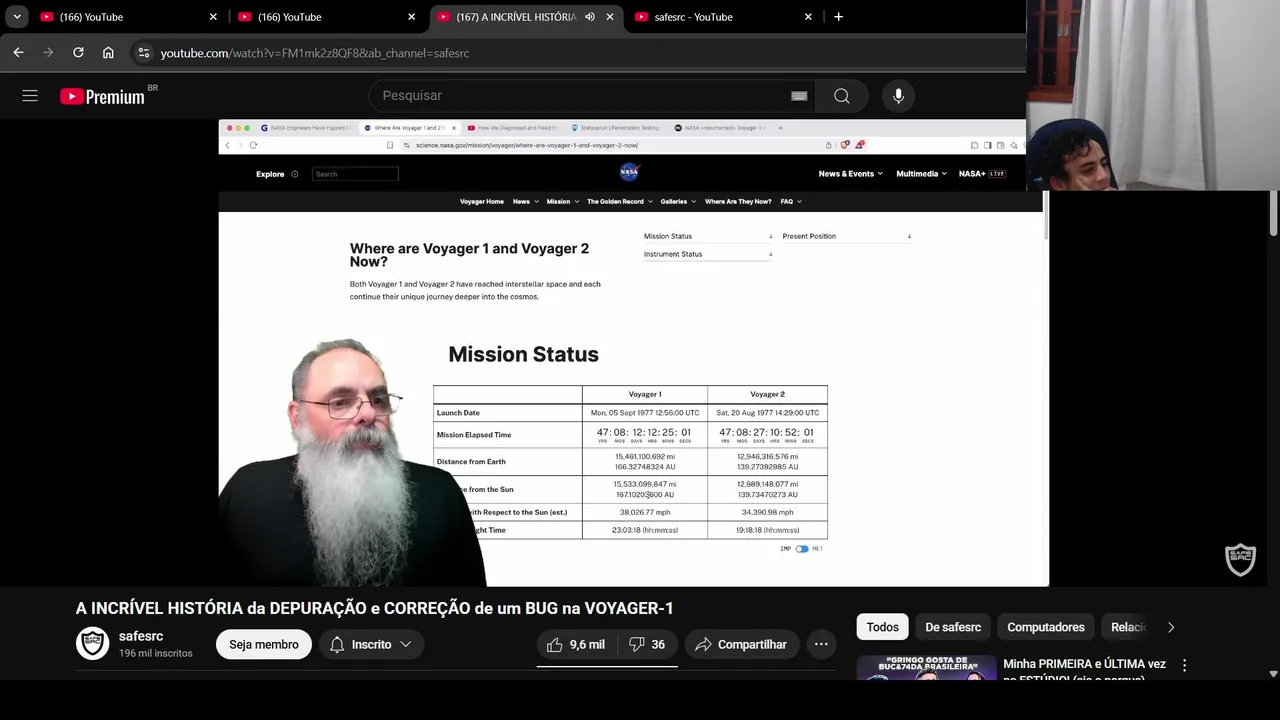Screen dimensions: 1280x720
Task: Open more actions three-dot menu under video
Action: pyautogui.click(x=821, y=644)
